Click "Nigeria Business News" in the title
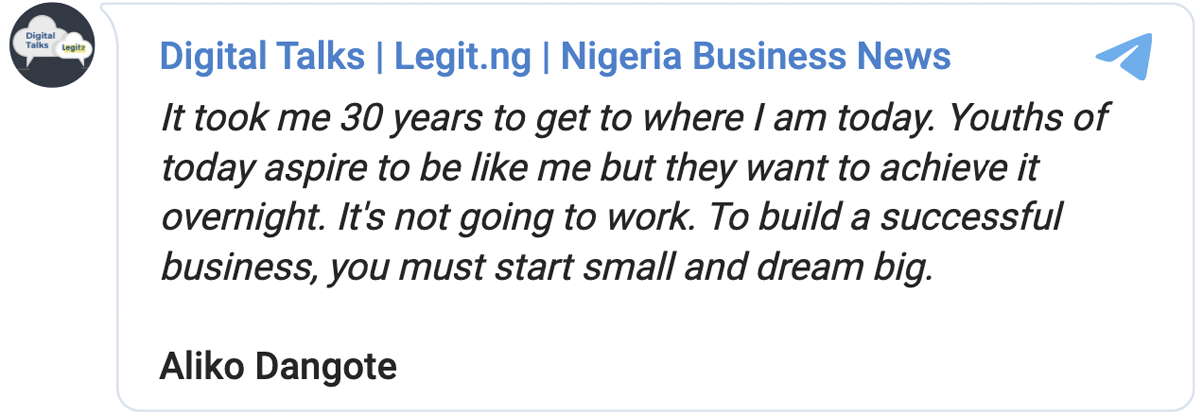Image resolution: width=1200 pixels, height=417 pixels. coord(755,56)
